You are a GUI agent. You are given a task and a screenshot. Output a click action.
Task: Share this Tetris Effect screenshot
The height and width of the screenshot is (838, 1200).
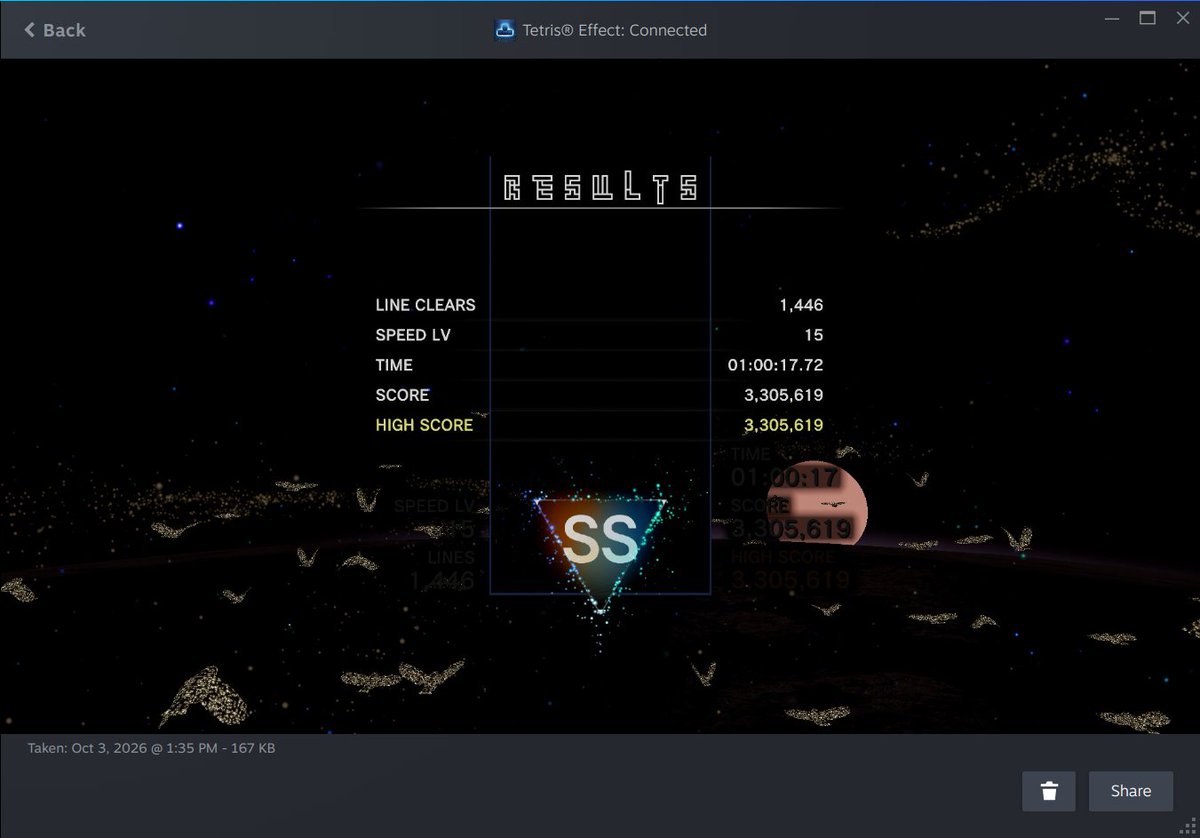1131,791
